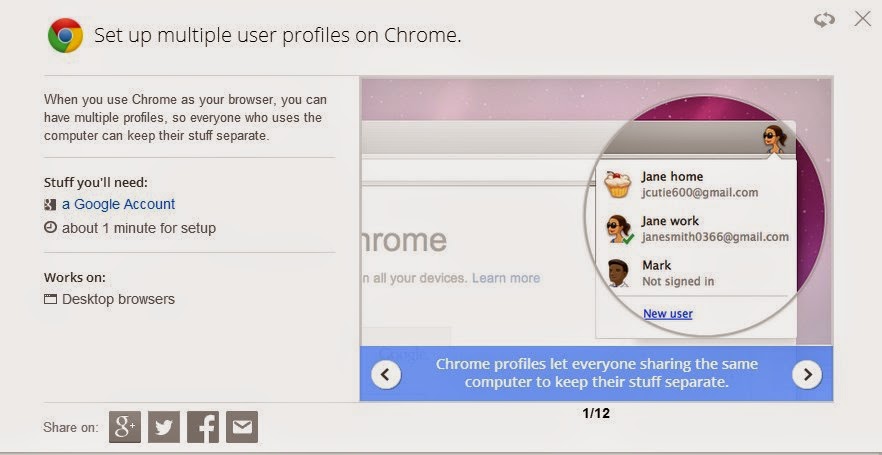Open the Google Account link
This screenshot has width=882, height=455.
[x=118, y=204]
